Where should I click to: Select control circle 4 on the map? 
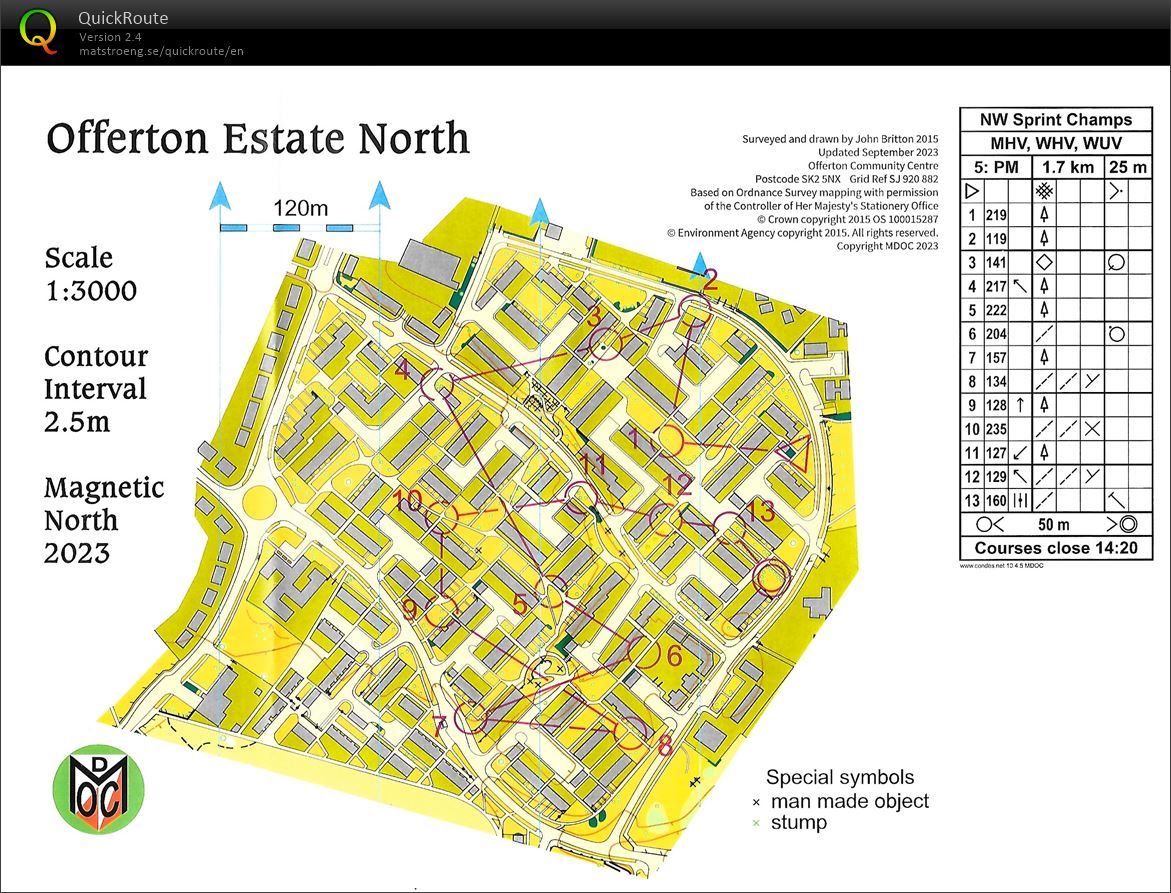click(x=438, y=384)
